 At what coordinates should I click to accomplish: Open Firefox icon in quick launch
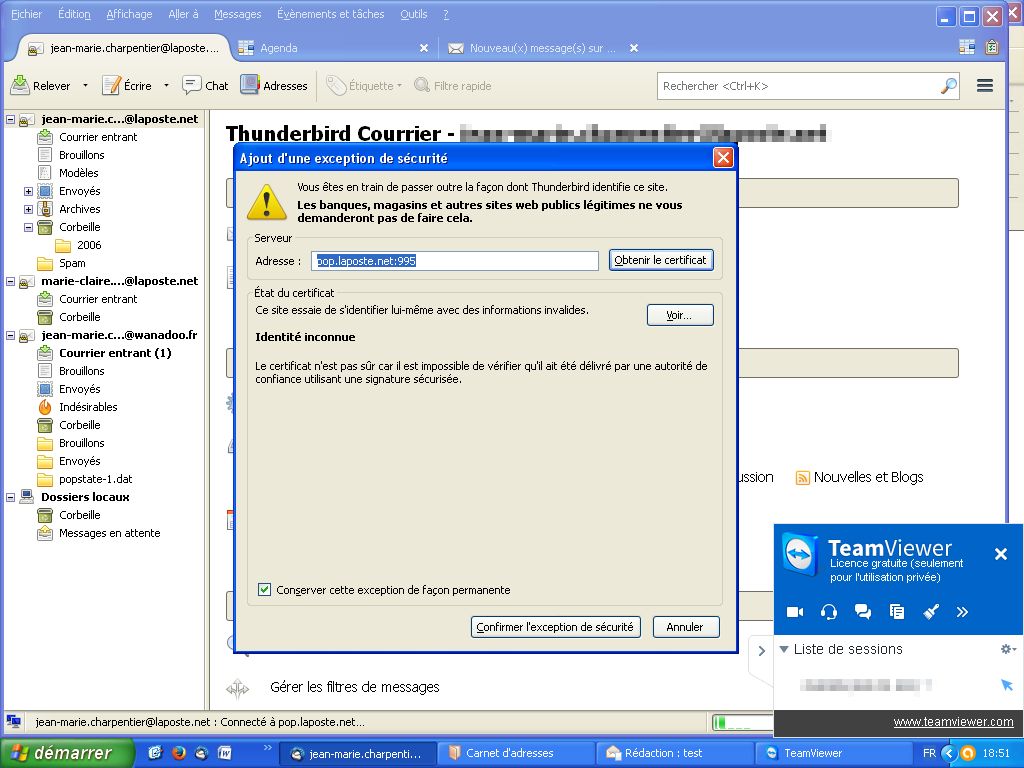tap(178, 753)
